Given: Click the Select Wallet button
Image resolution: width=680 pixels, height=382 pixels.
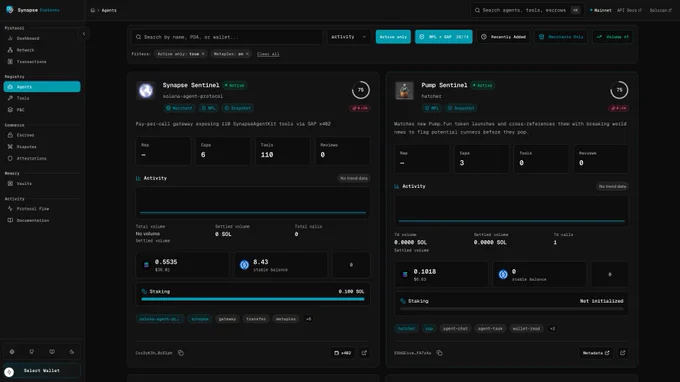Looking at the screenshot, I should 42,371.
